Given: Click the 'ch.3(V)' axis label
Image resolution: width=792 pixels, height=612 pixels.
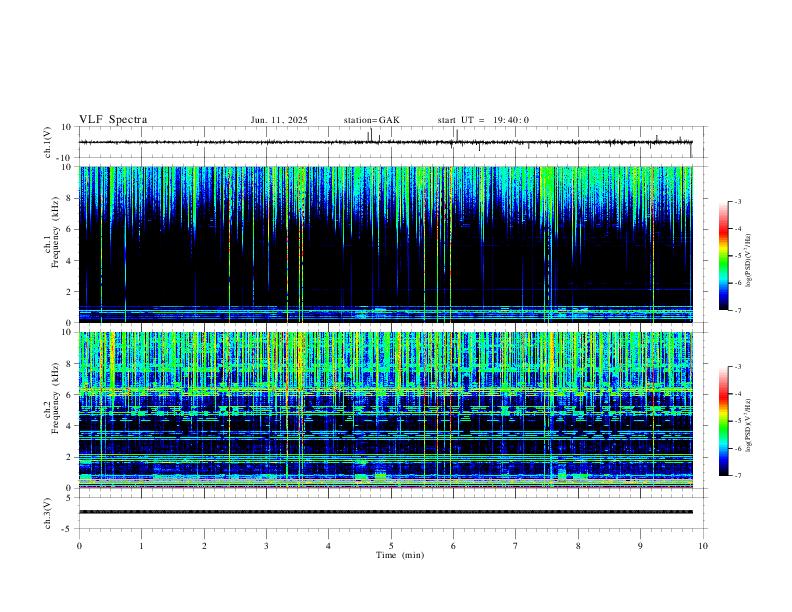Looking at the screenshot, I should (x=48, y=513).
